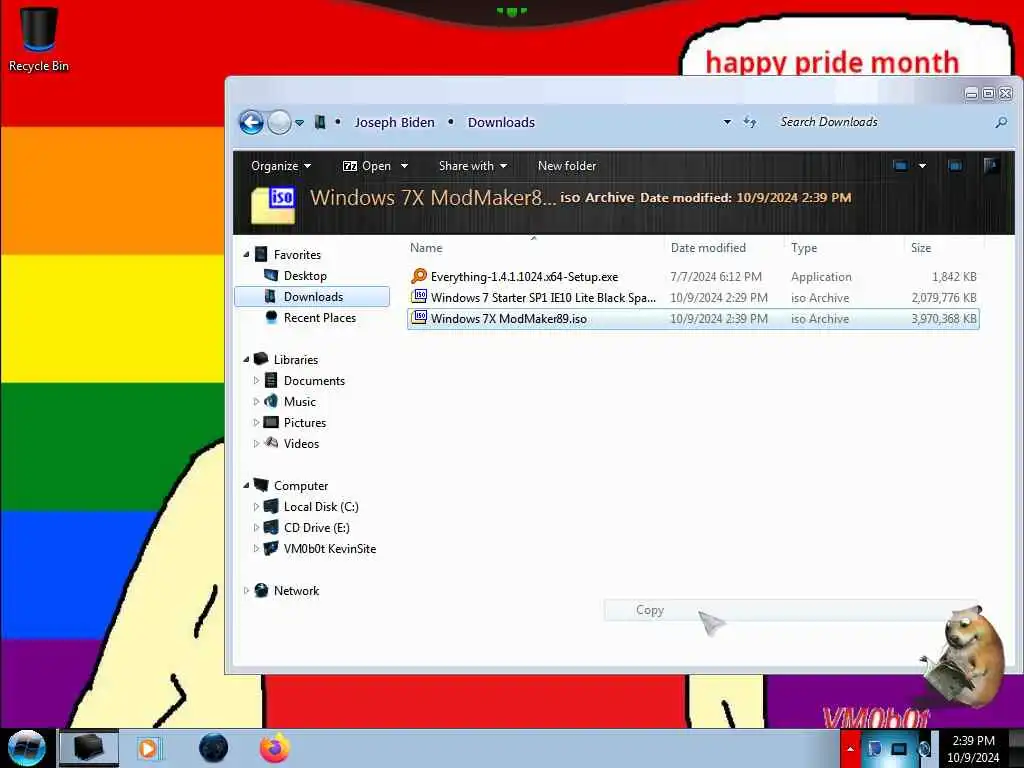Collapse the Libraries group

coord(246,359)
